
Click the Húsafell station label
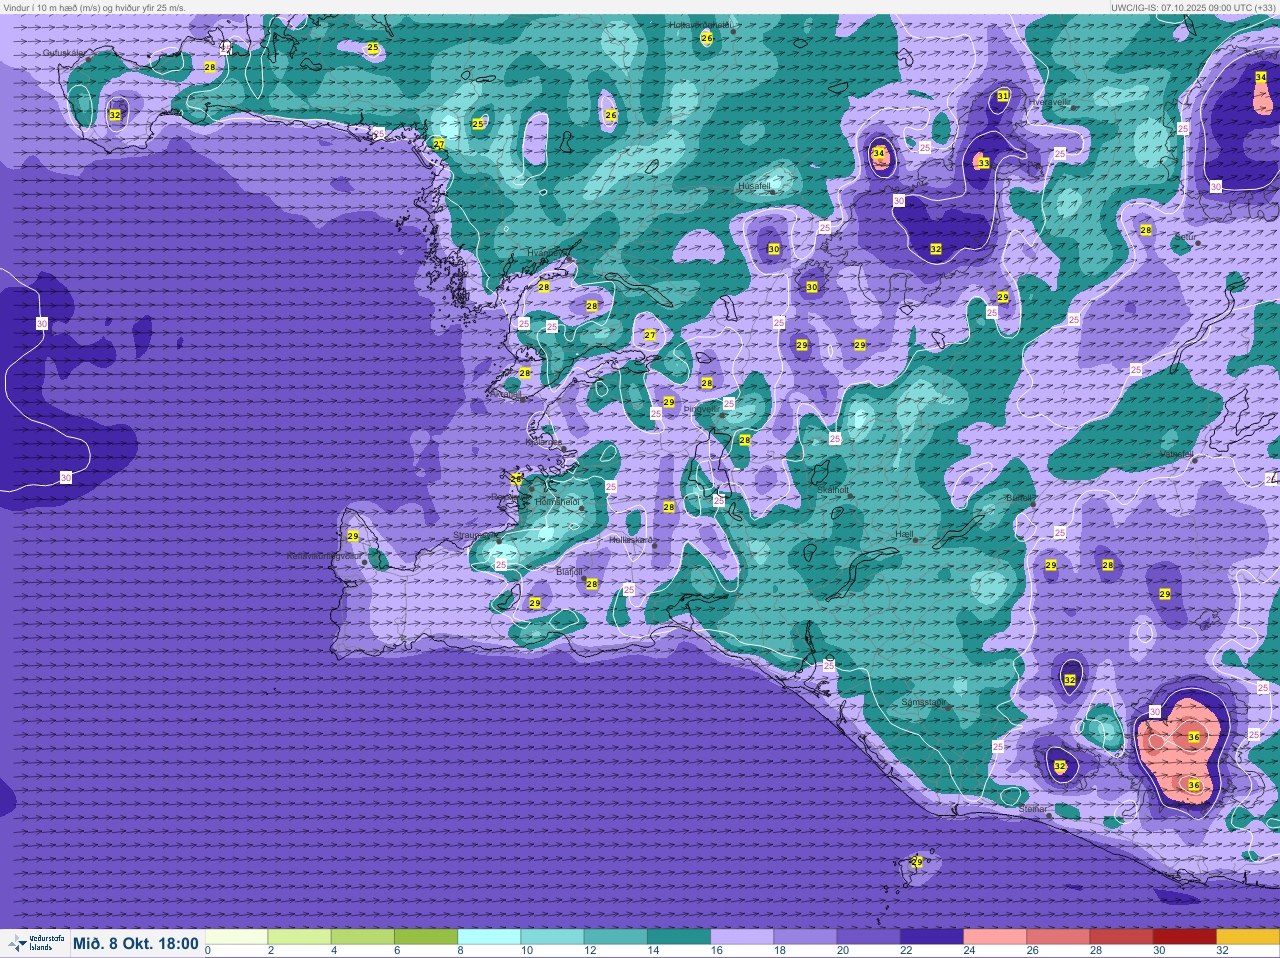pos(754,186)
